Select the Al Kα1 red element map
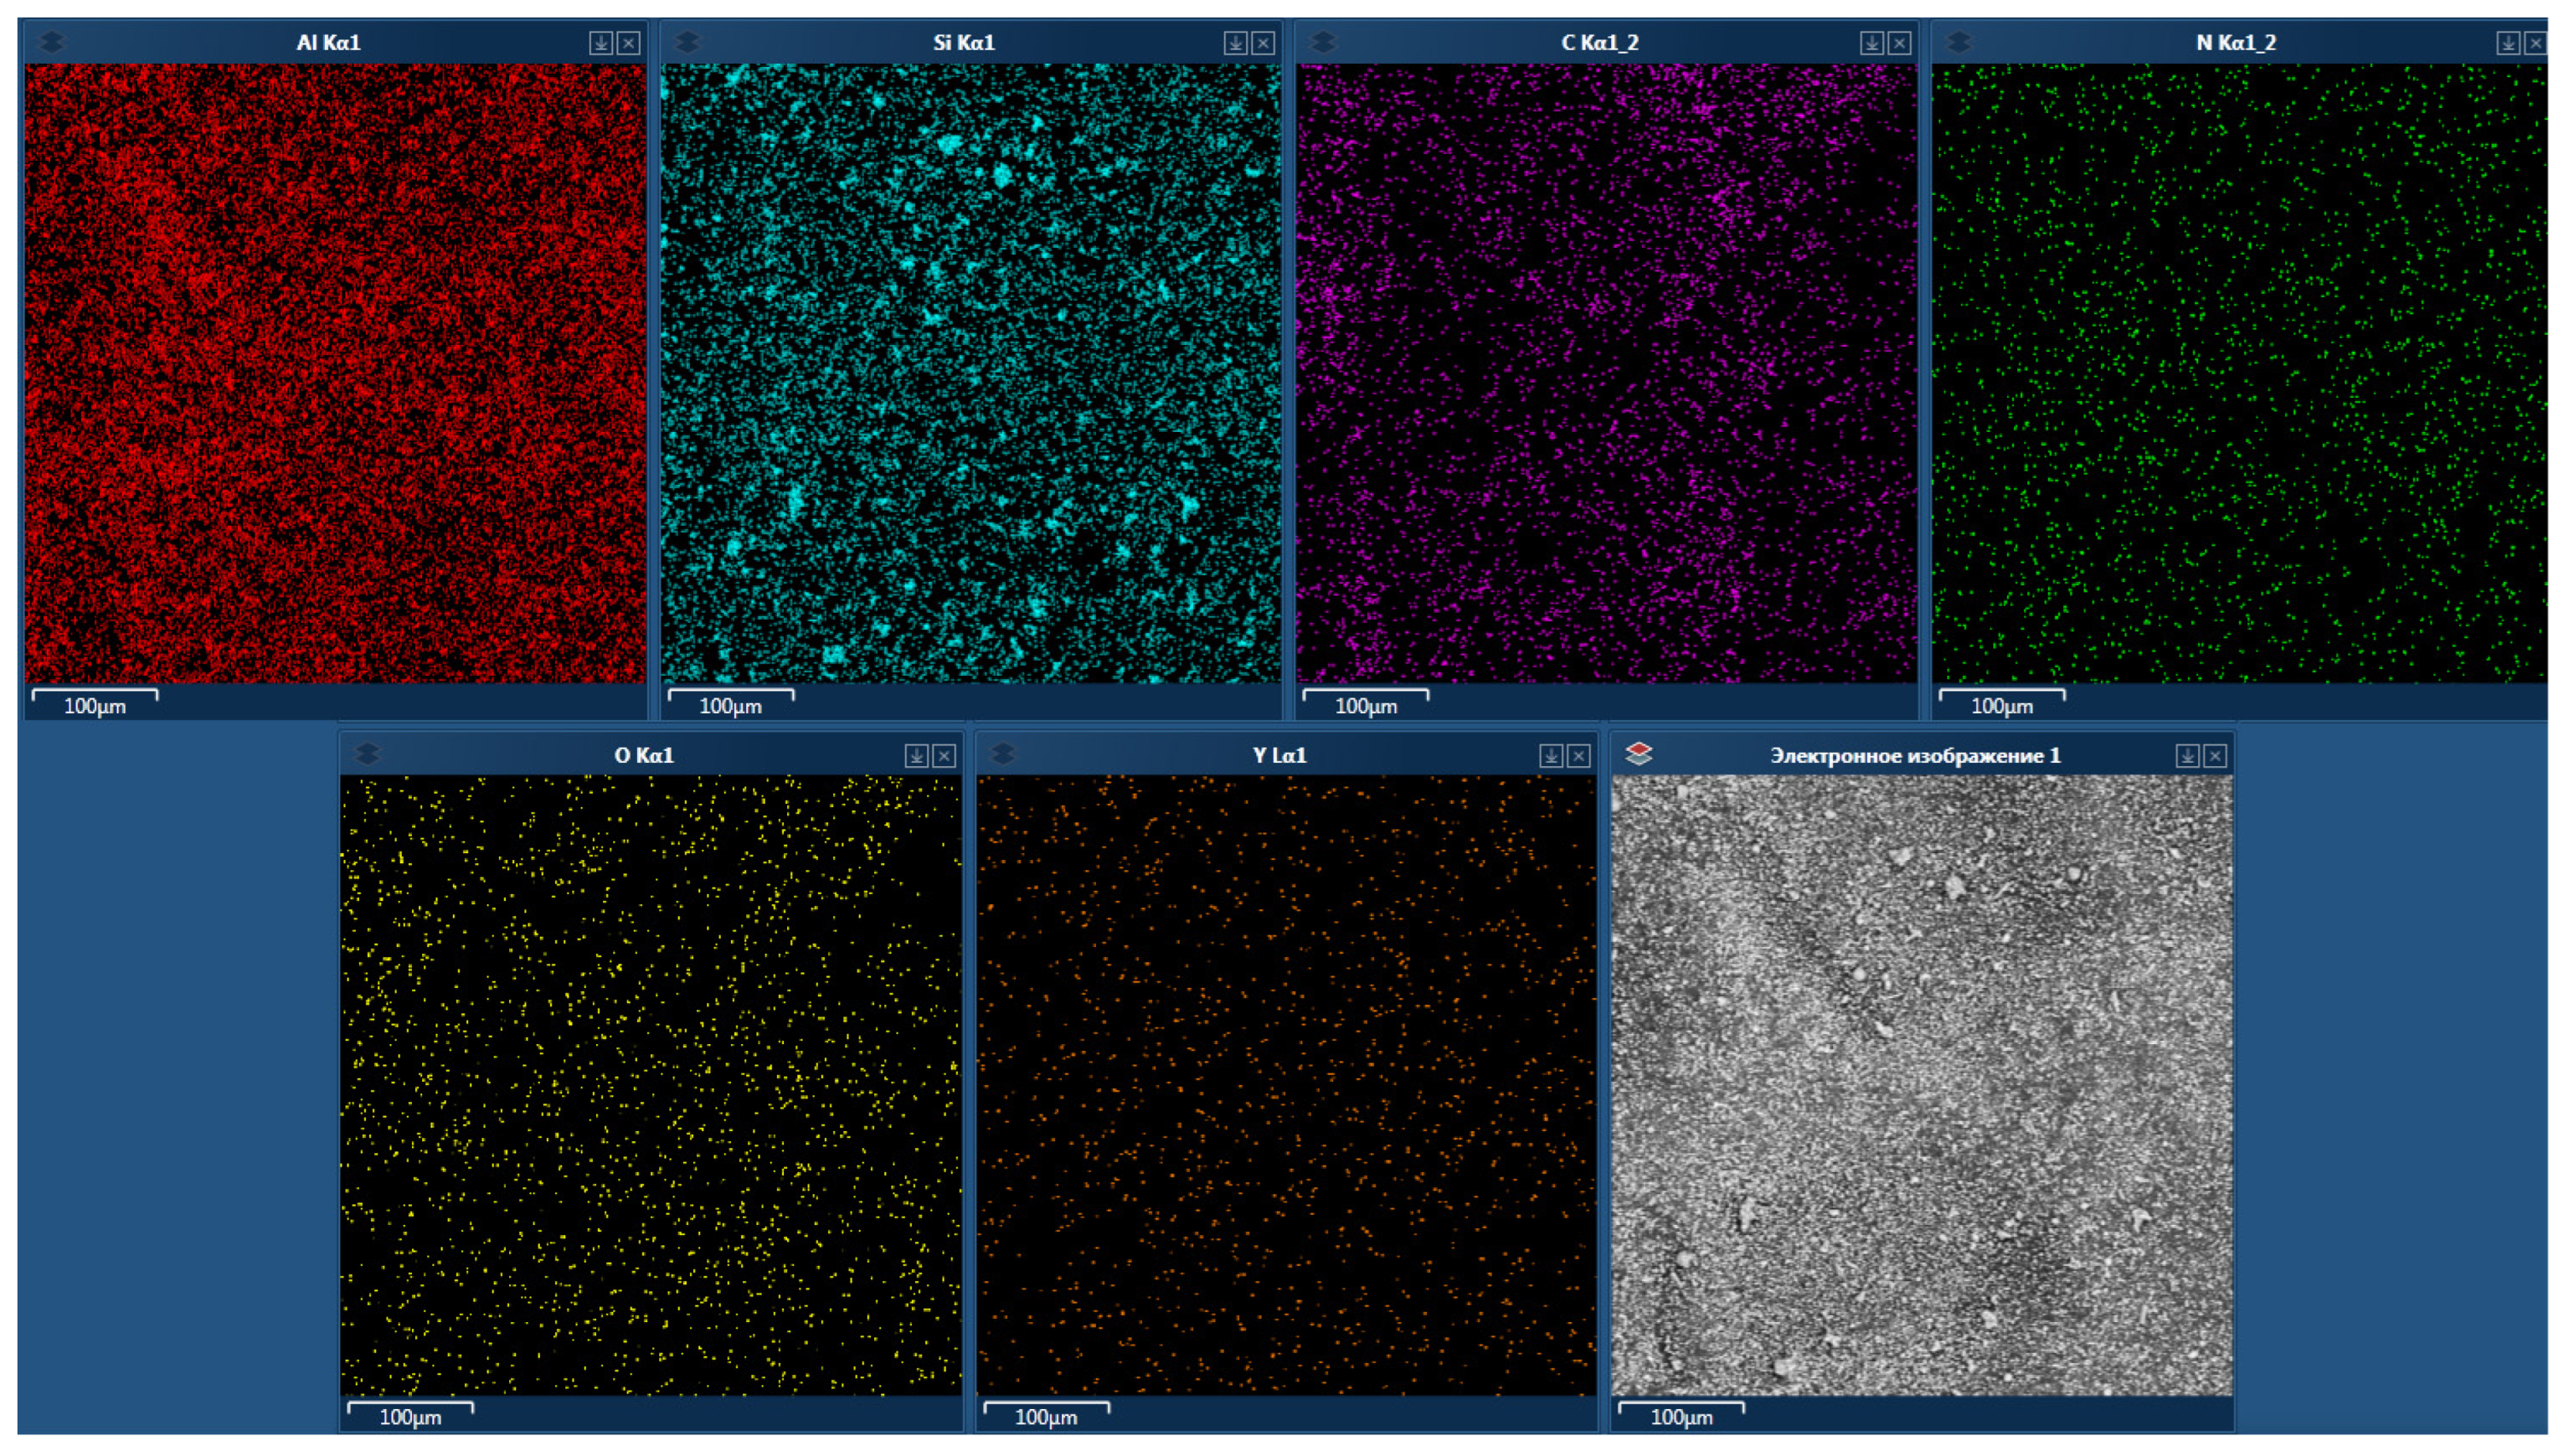This screenshot has width=2563, height=1456. 335,373
